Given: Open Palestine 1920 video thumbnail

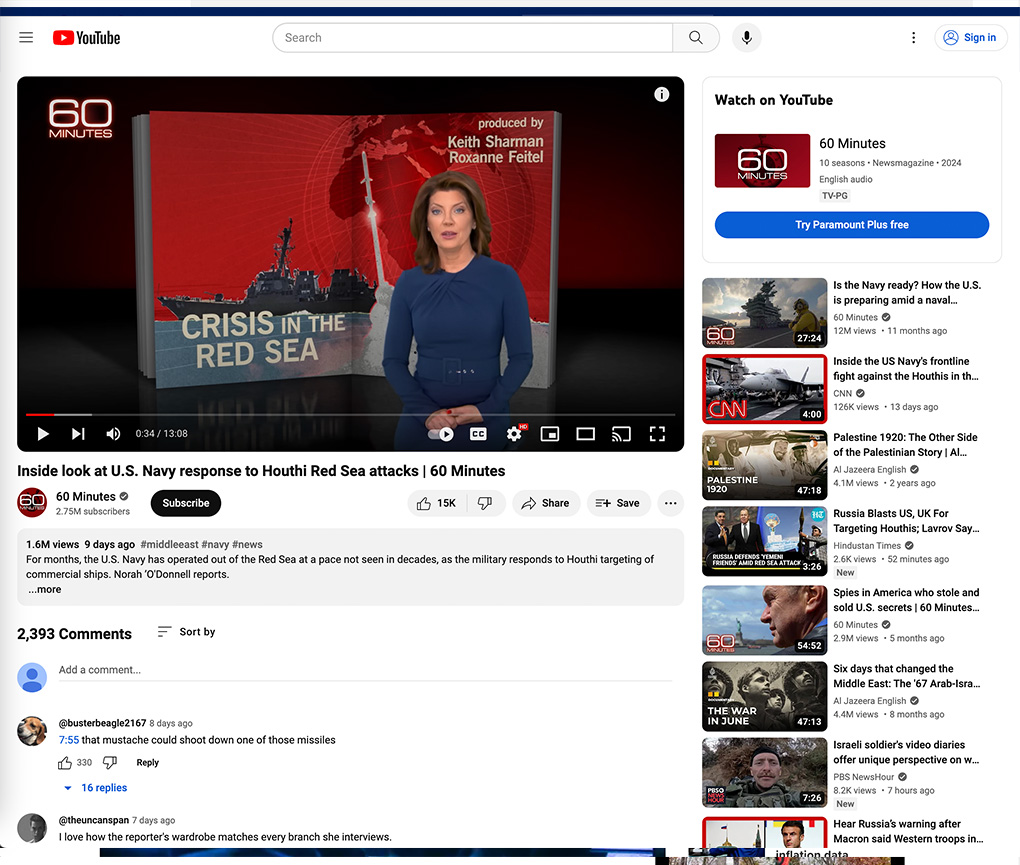Looking at the screenshot, I should point(764,465).
